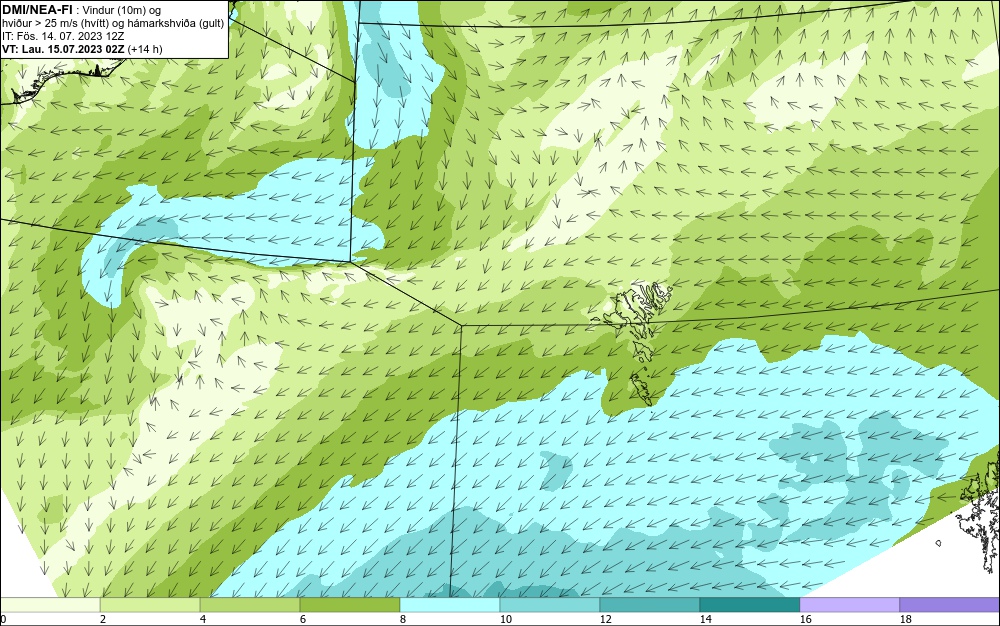This screenshot has height=626, width=1000.
Task: Click the 'IT: Fös. 14. 07. 2023 12Z' line
Action: point(63,36)
